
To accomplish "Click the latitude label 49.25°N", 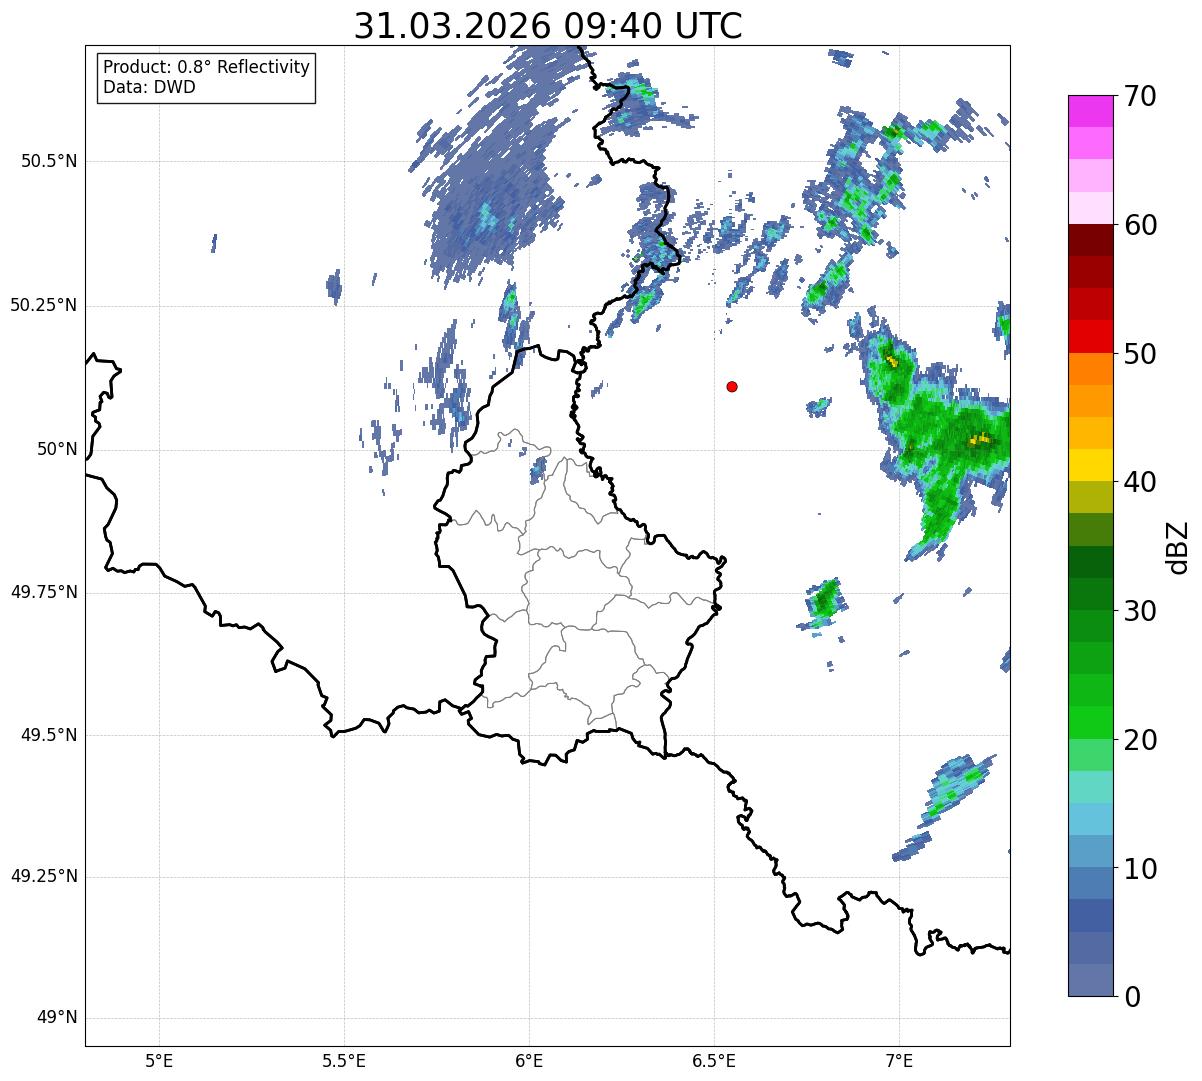I will (43, 877).
